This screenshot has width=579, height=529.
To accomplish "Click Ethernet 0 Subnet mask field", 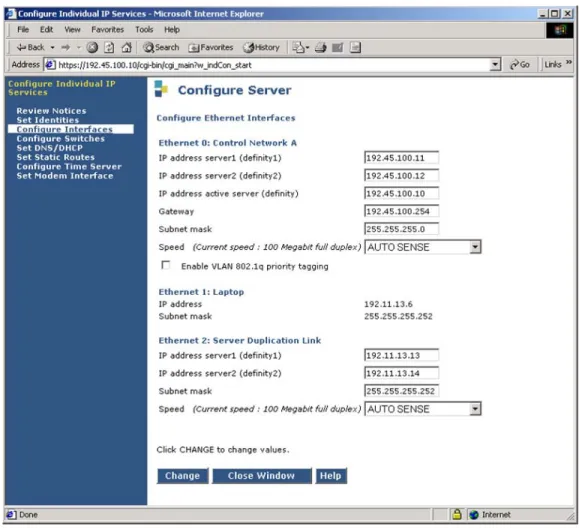I will click(x=401, y=229).
